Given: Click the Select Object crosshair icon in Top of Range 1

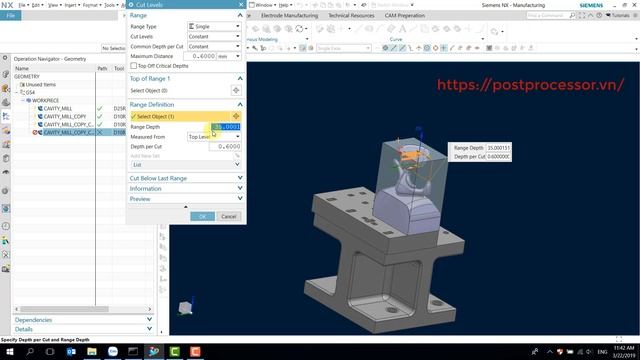Looking at the screenshot, I should click(x=236, y=90).
